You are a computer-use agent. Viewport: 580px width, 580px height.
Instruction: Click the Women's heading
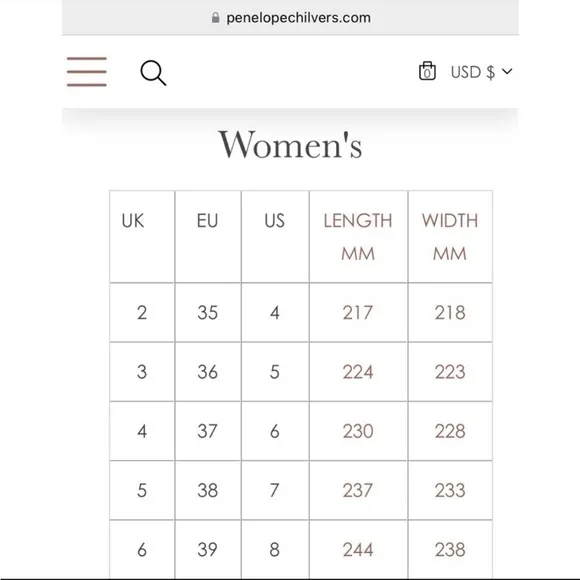[x=290, y=145]
